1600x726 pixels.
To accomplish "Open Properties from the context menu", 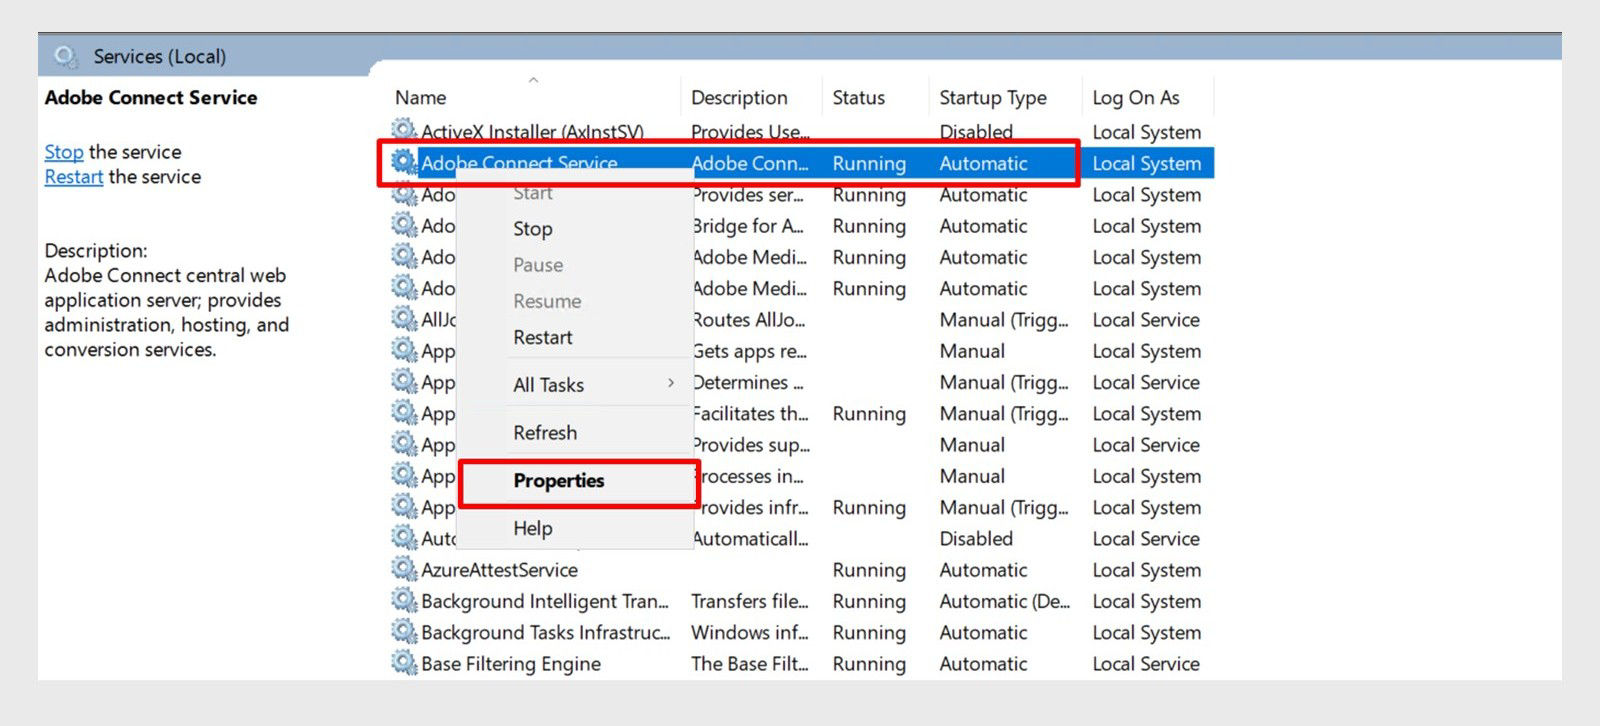I will [559, 481].
